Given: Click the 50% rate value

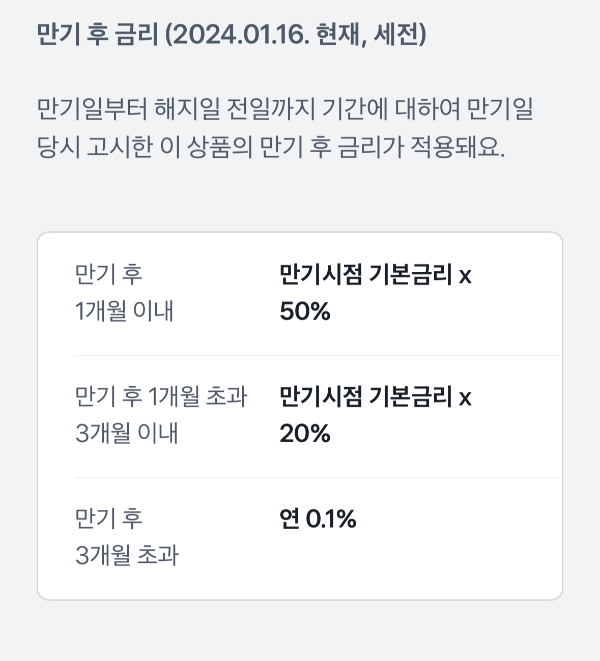Looking at the screenshot, I should [305, 312].
